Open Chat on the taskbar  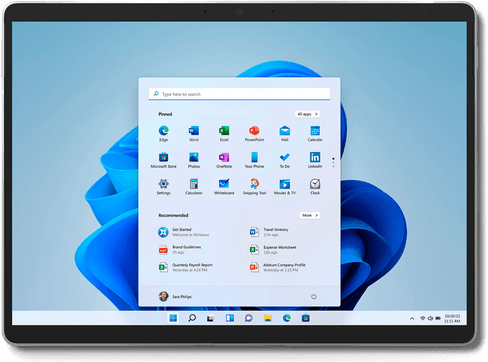[249, 318]
